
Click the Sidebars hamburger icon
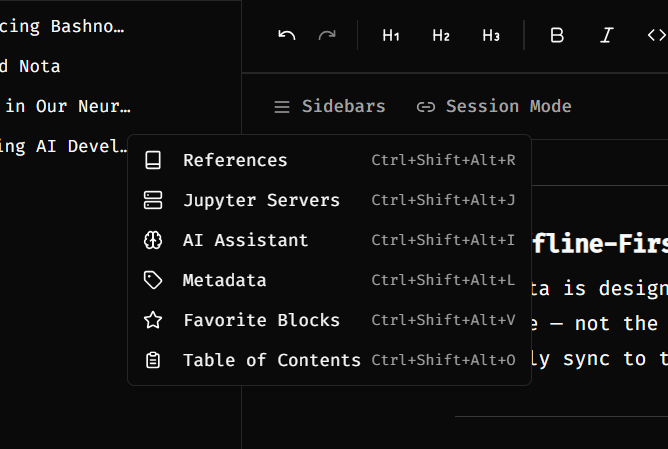pos(282,106)
